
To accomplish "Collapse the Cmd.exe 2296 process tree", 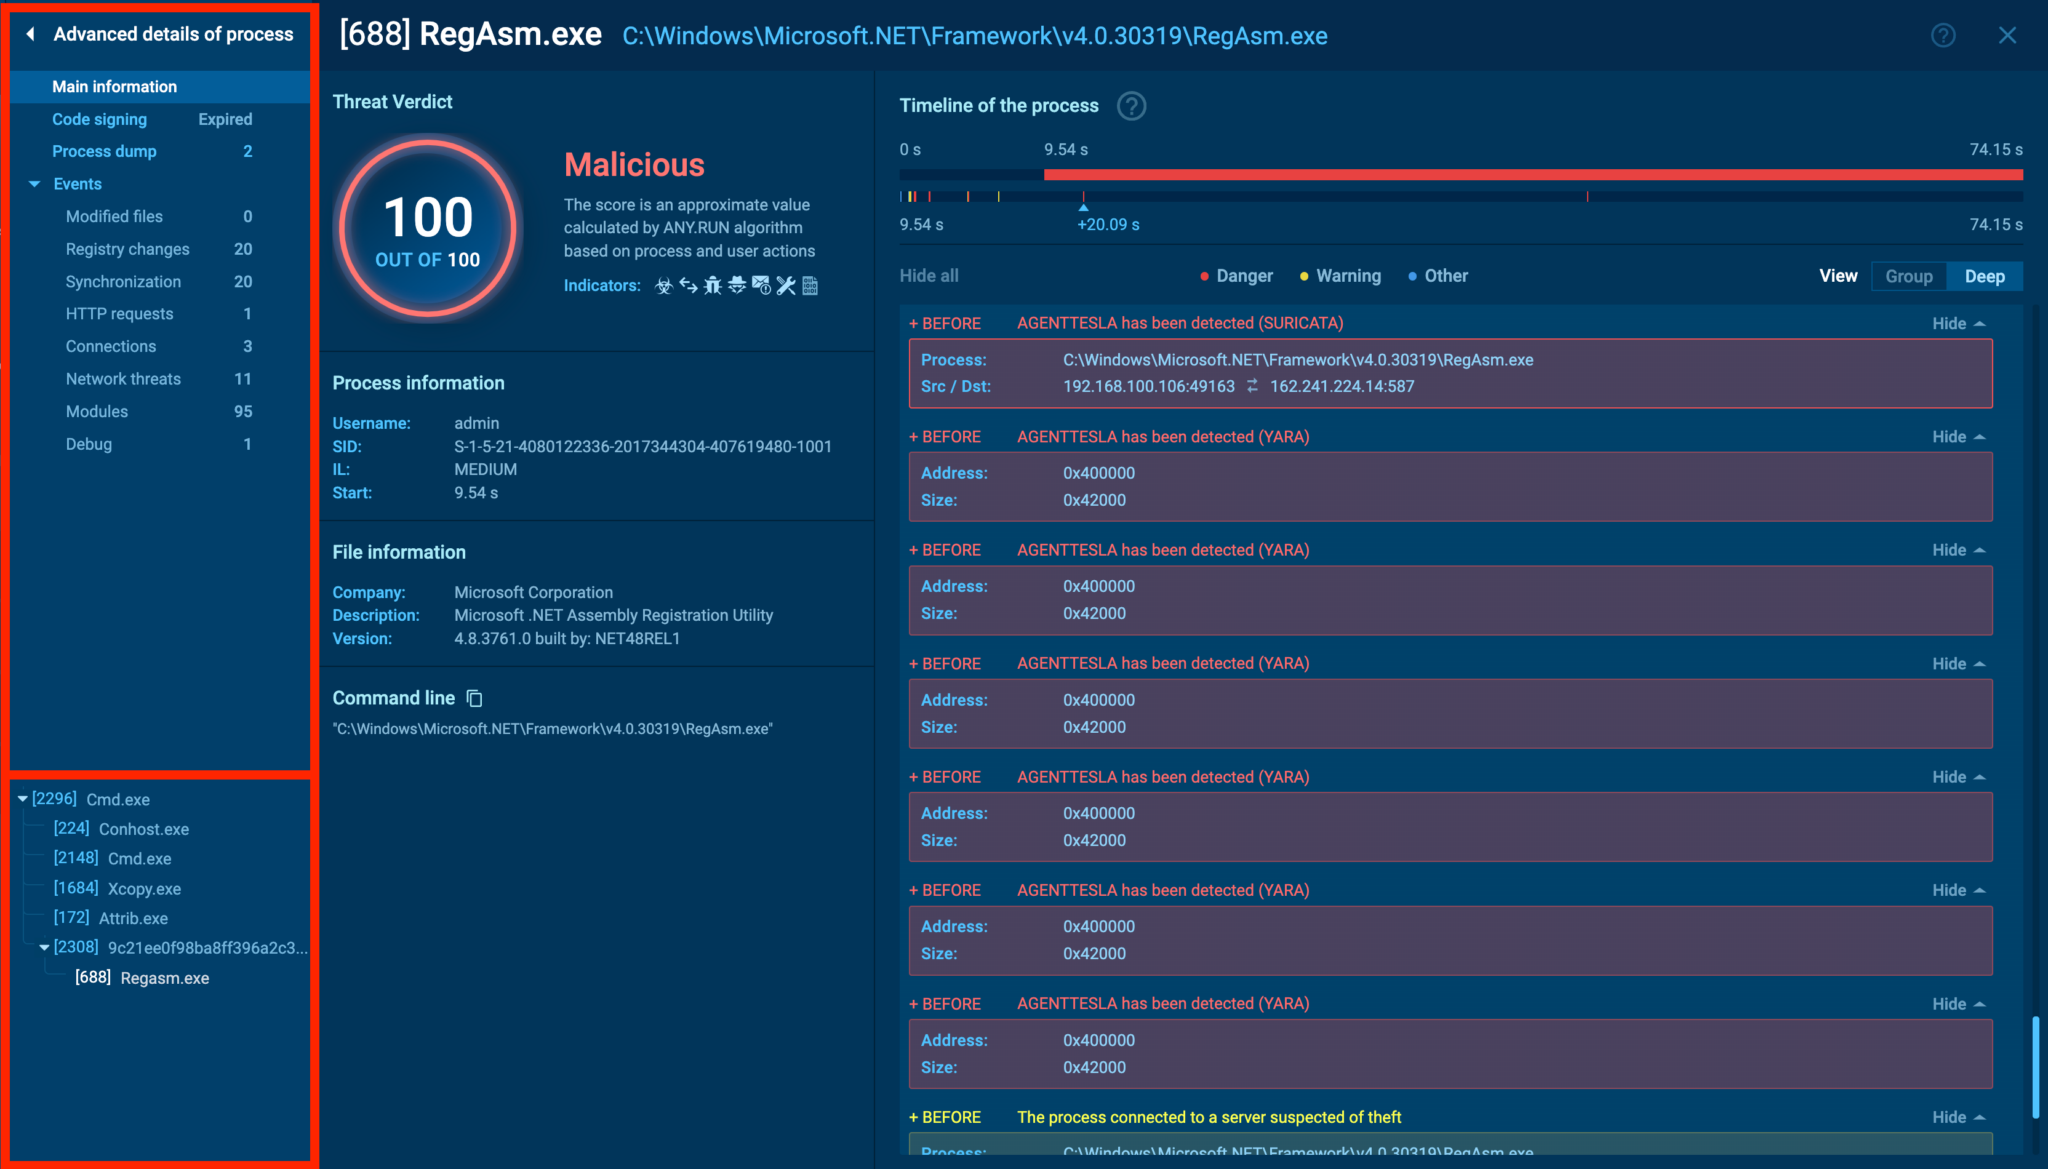I will point(22,799).
